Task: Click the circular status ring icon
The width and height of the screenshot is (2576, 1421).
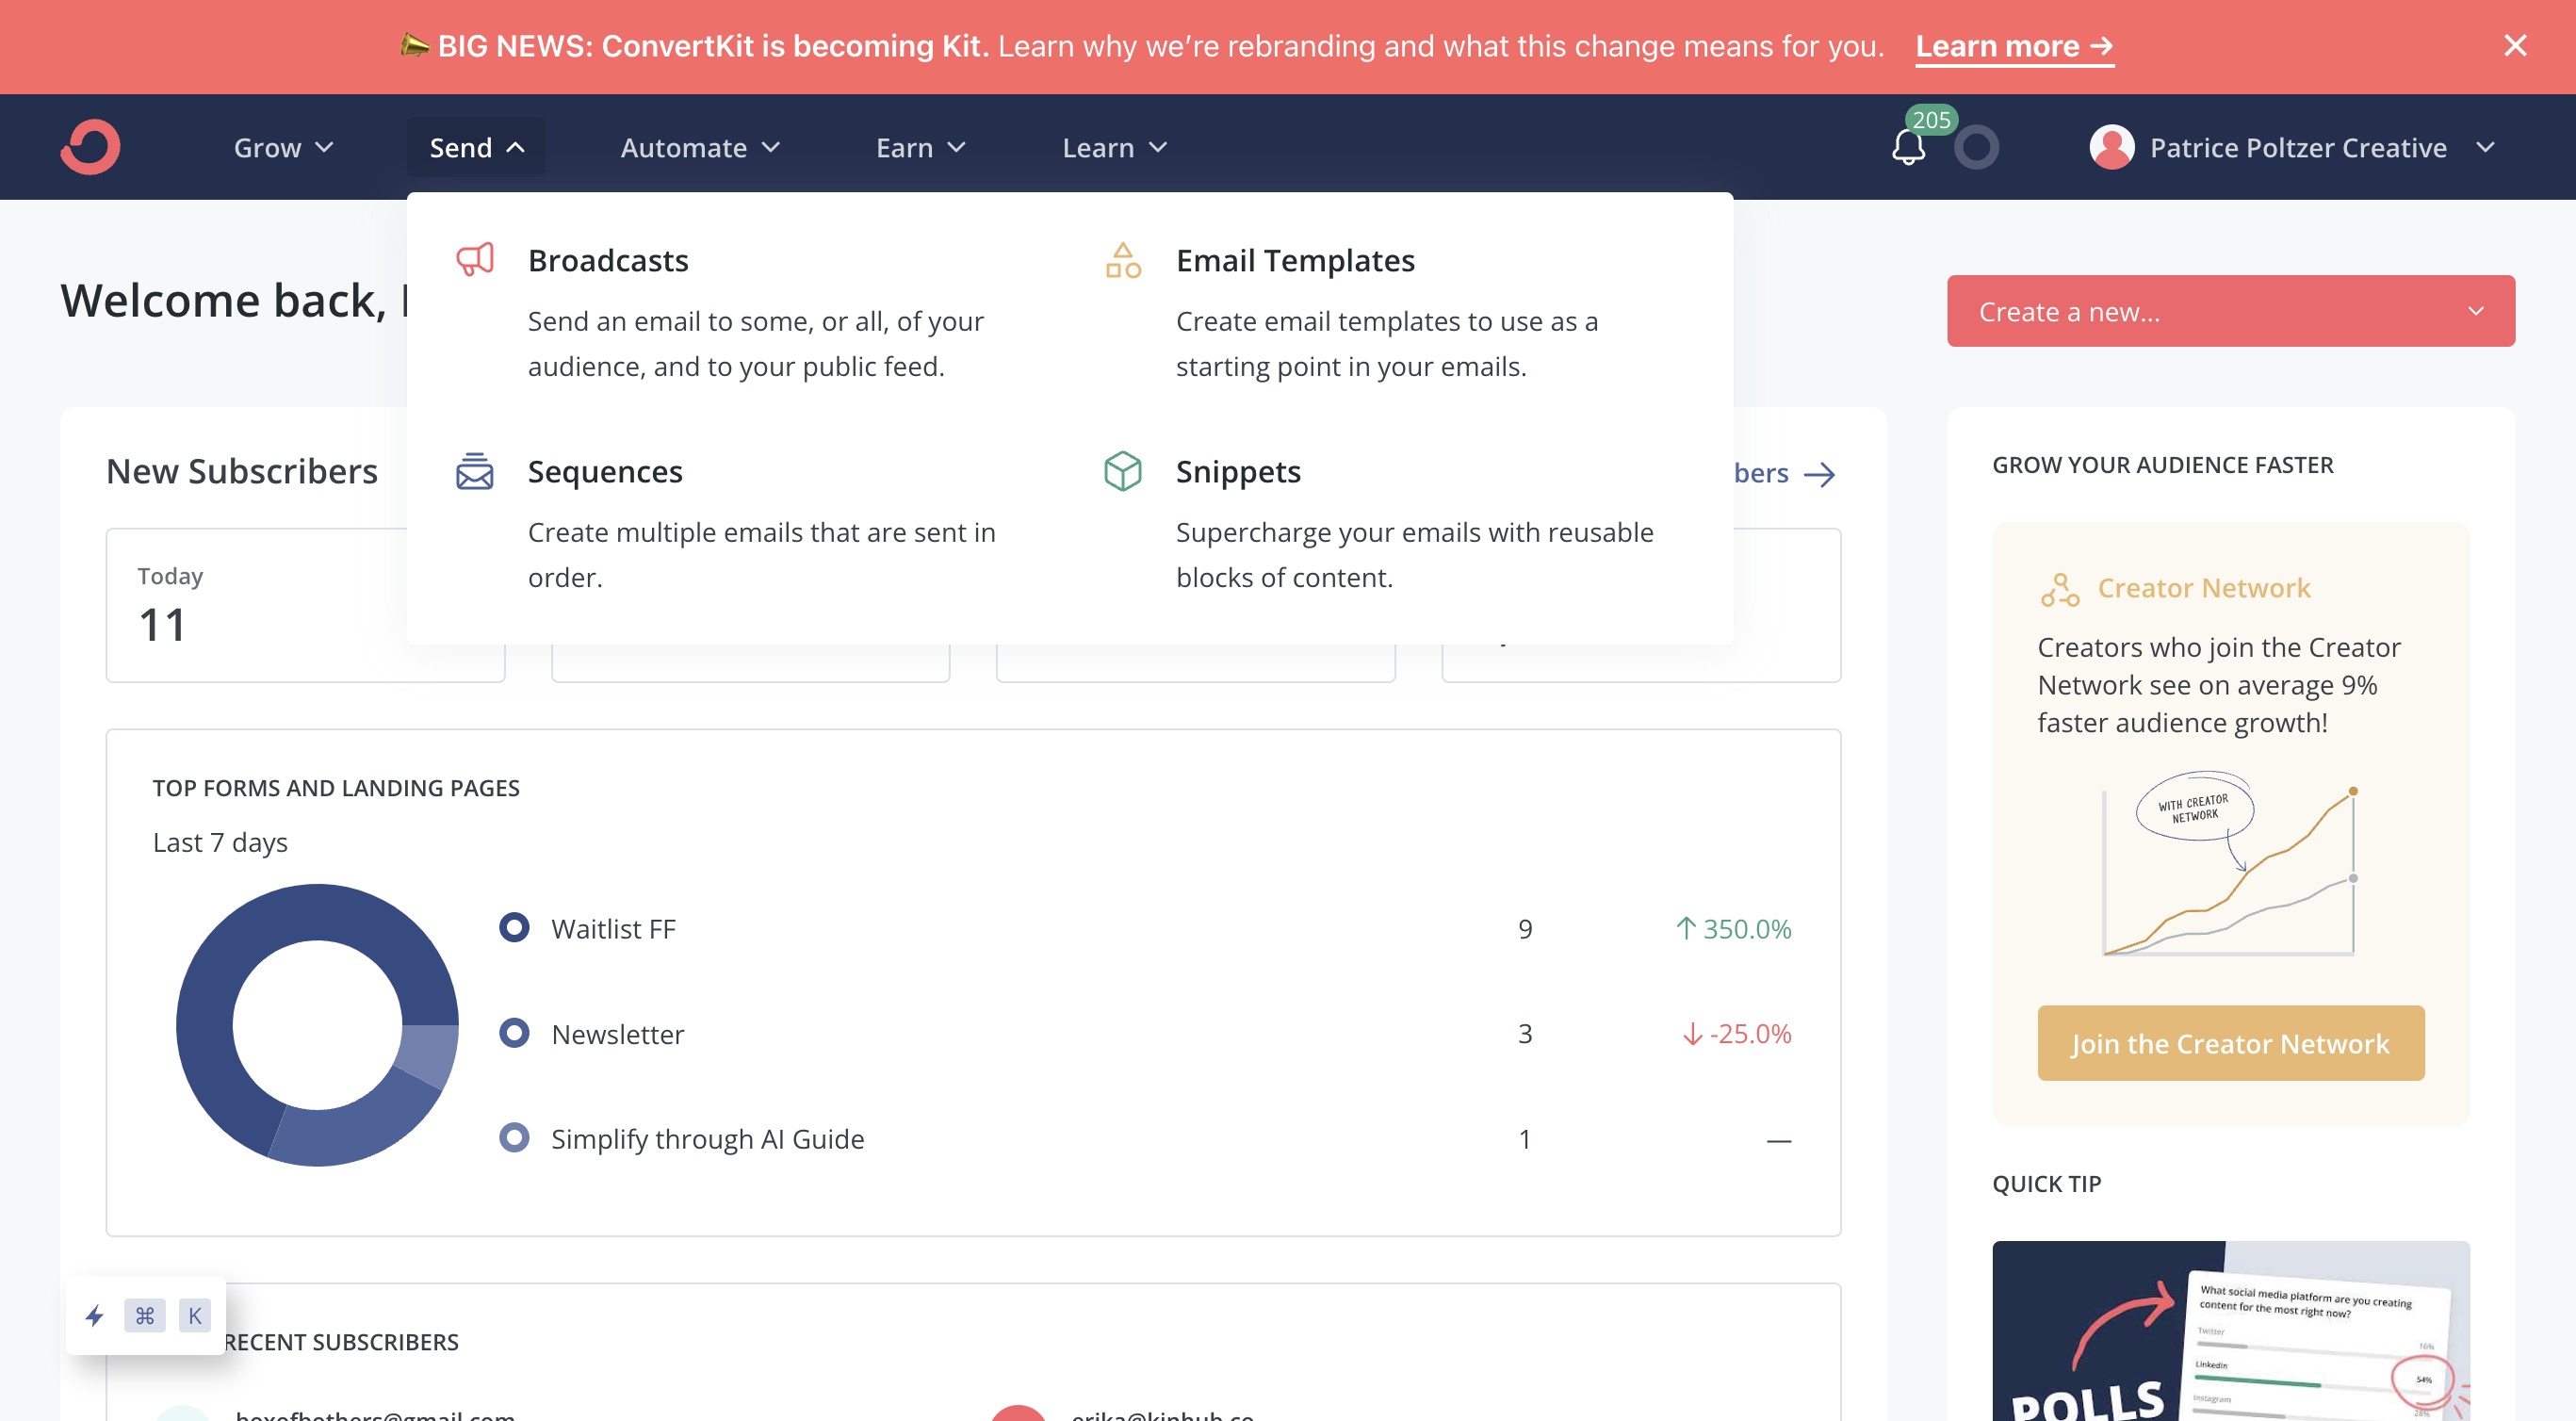Action: [x=1976, y=148]
